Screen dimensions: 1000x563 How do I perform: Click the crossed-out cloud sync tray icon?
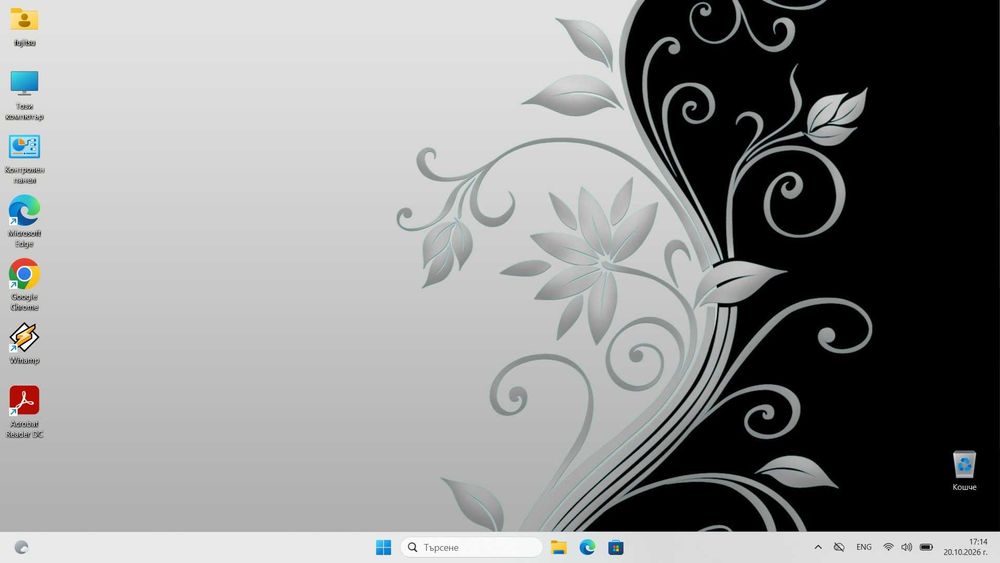(x=839, y=547)
